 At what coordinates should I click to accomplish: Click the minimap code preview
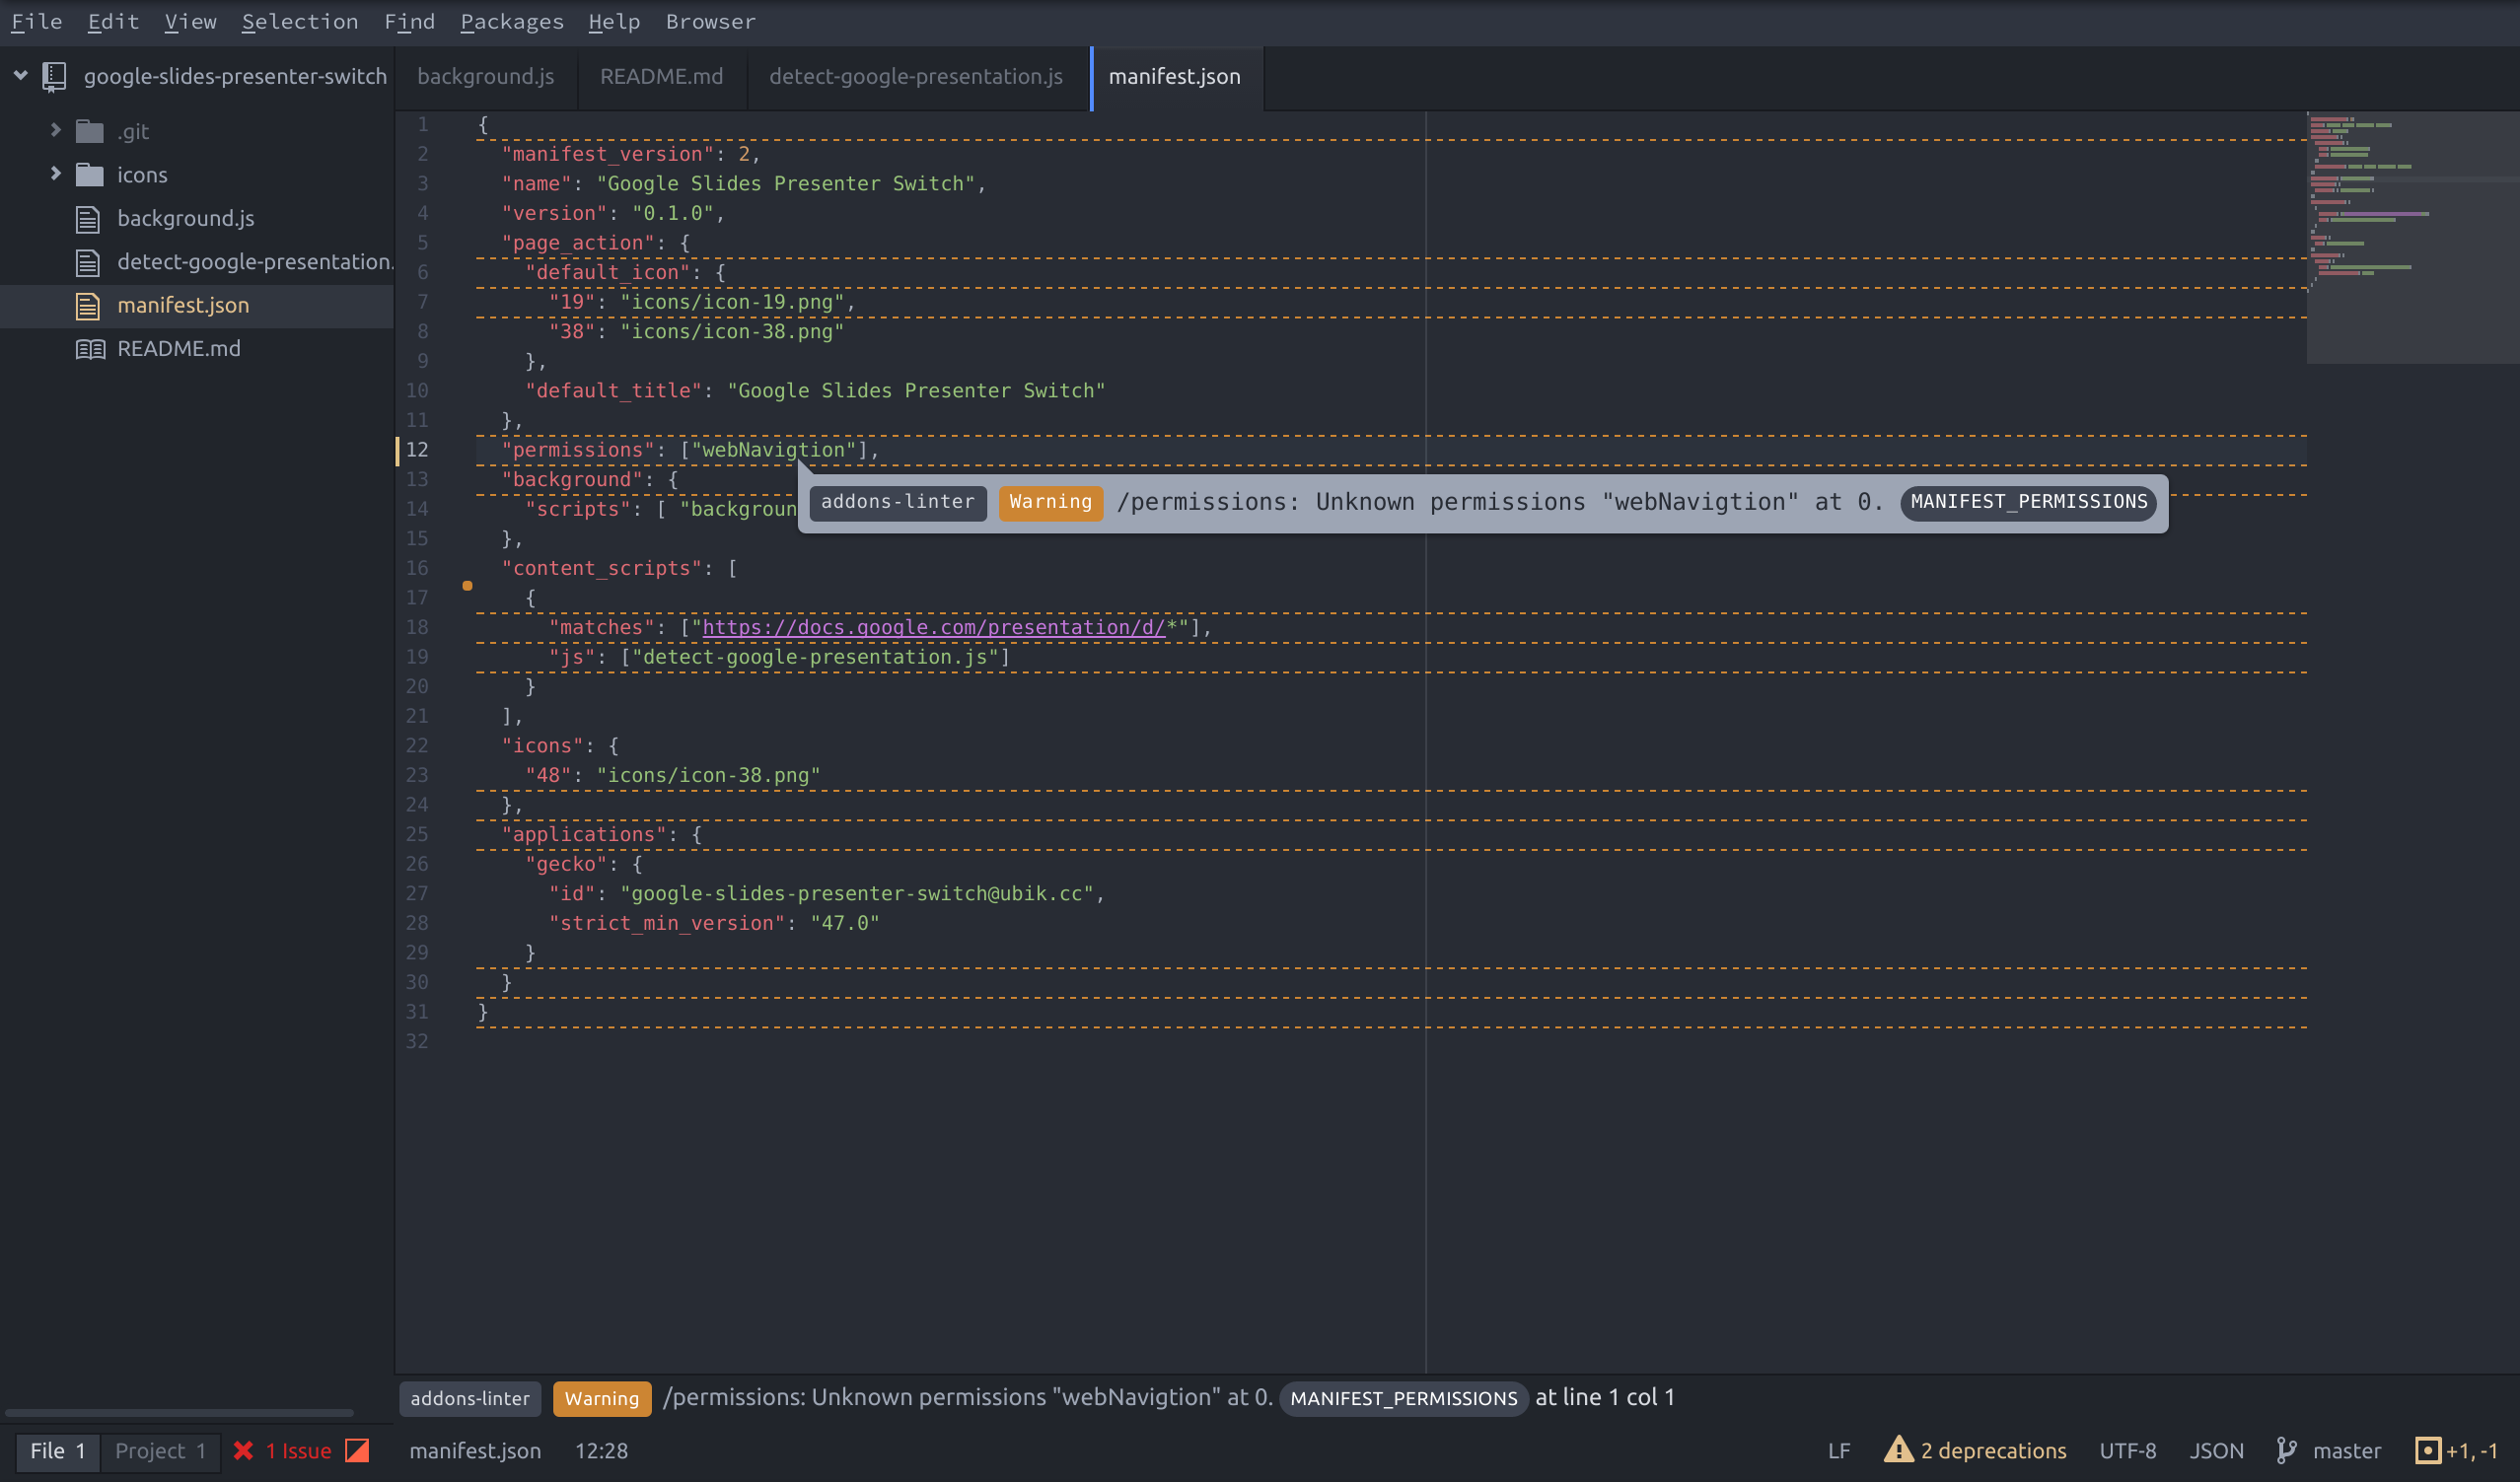pyautogui.click(x=2412, y=238)
